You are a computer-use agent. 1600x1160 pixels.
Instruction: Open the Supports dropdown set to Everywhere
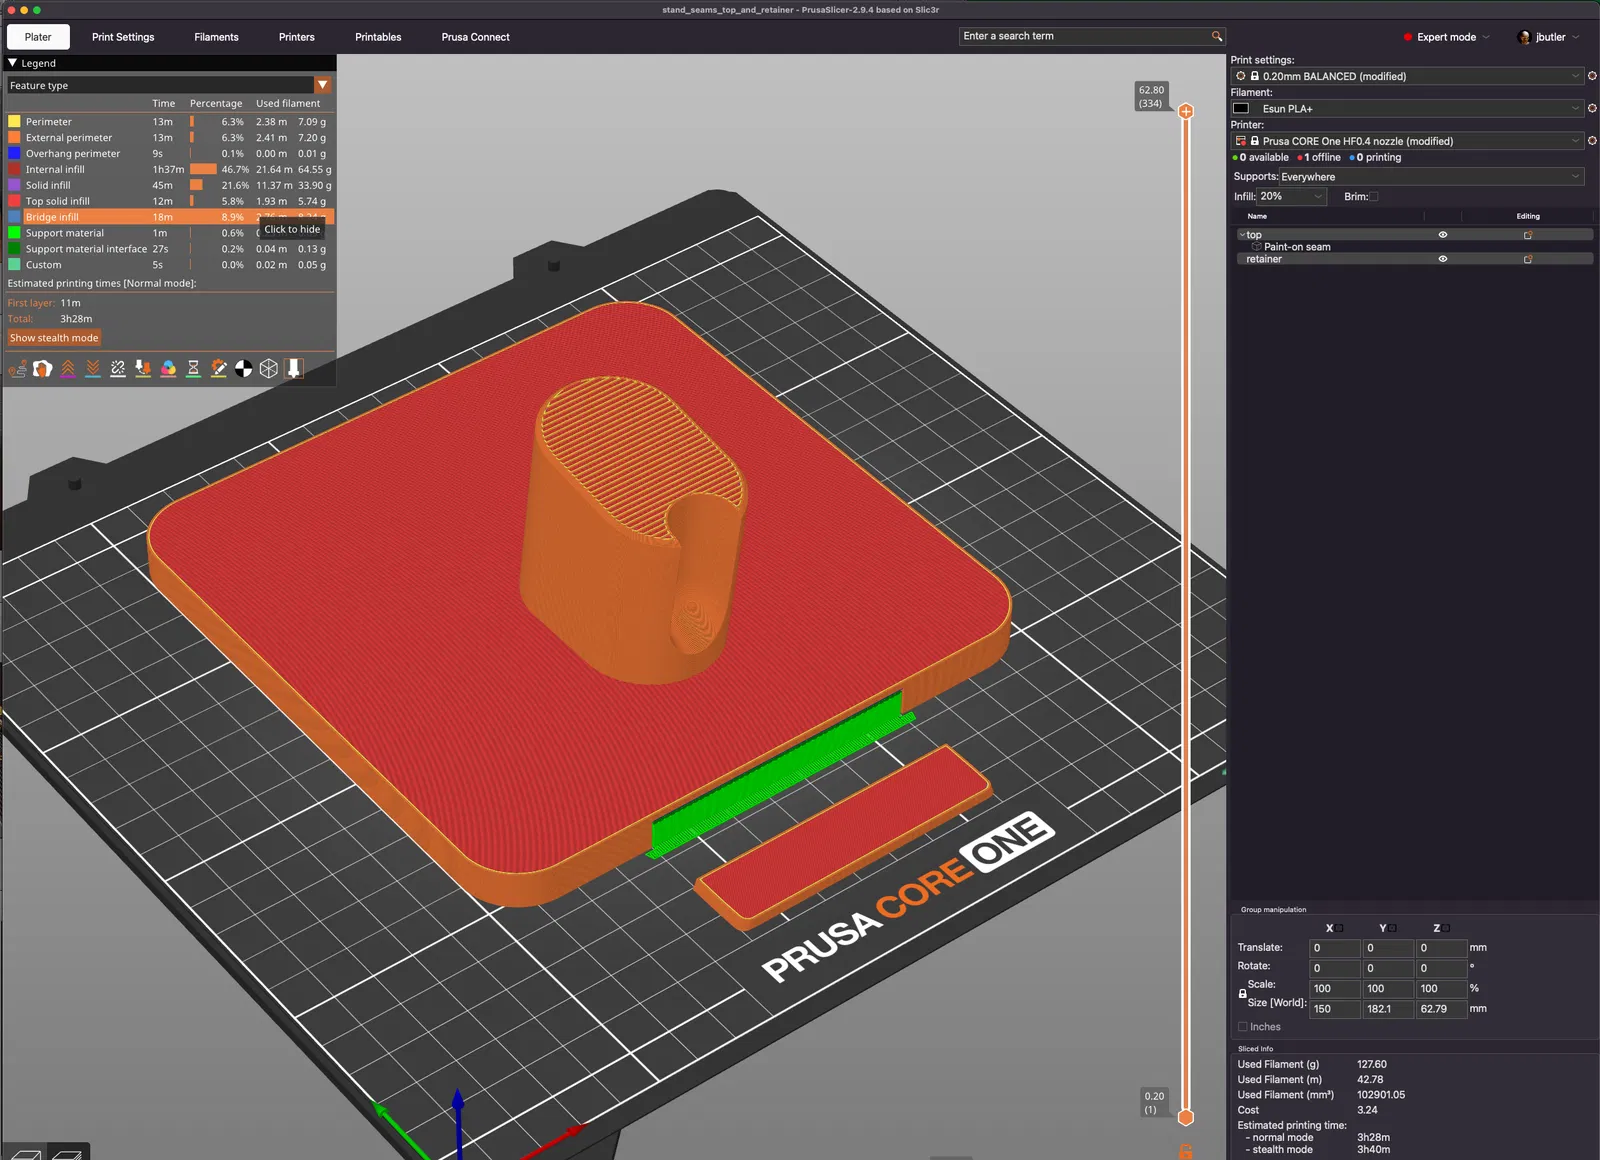point(1431,177)
